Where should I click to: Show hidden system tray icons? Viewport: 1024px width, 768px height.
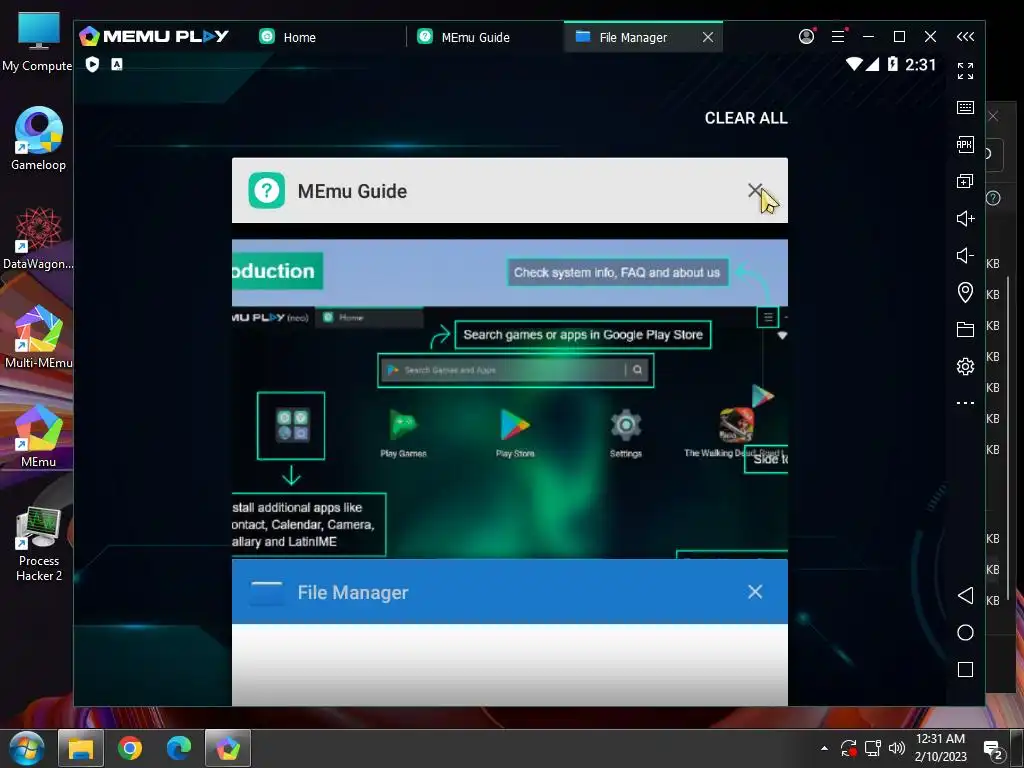(824, 748)
